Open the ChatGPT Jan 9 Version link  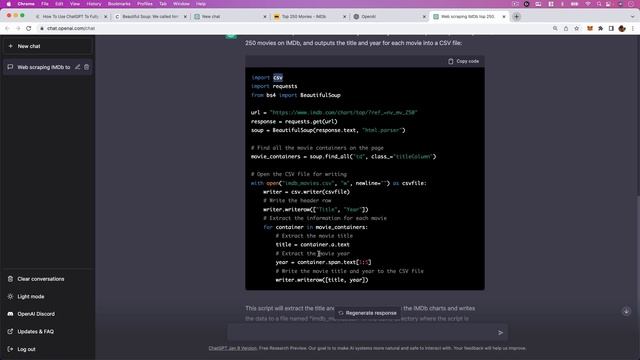click(x=232, y=348)
